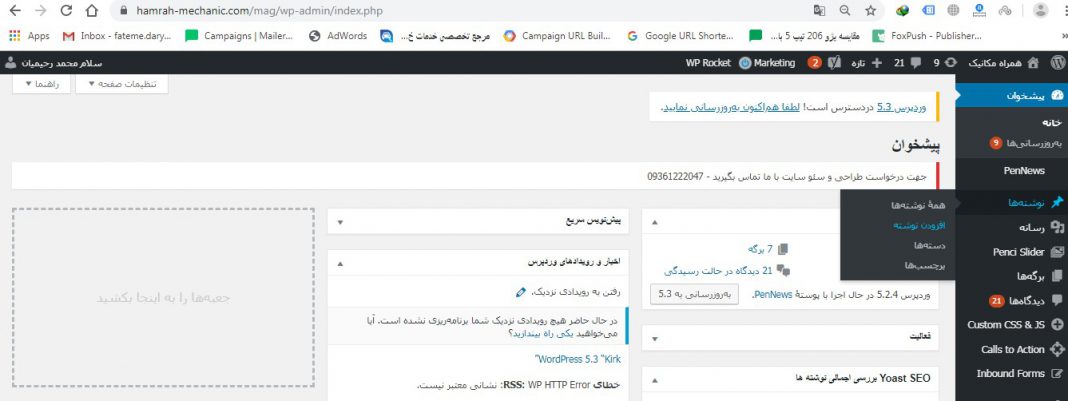Bookmark this page with the star icon
Viewport: 1068px width, 401px height.
click(871, 11)
